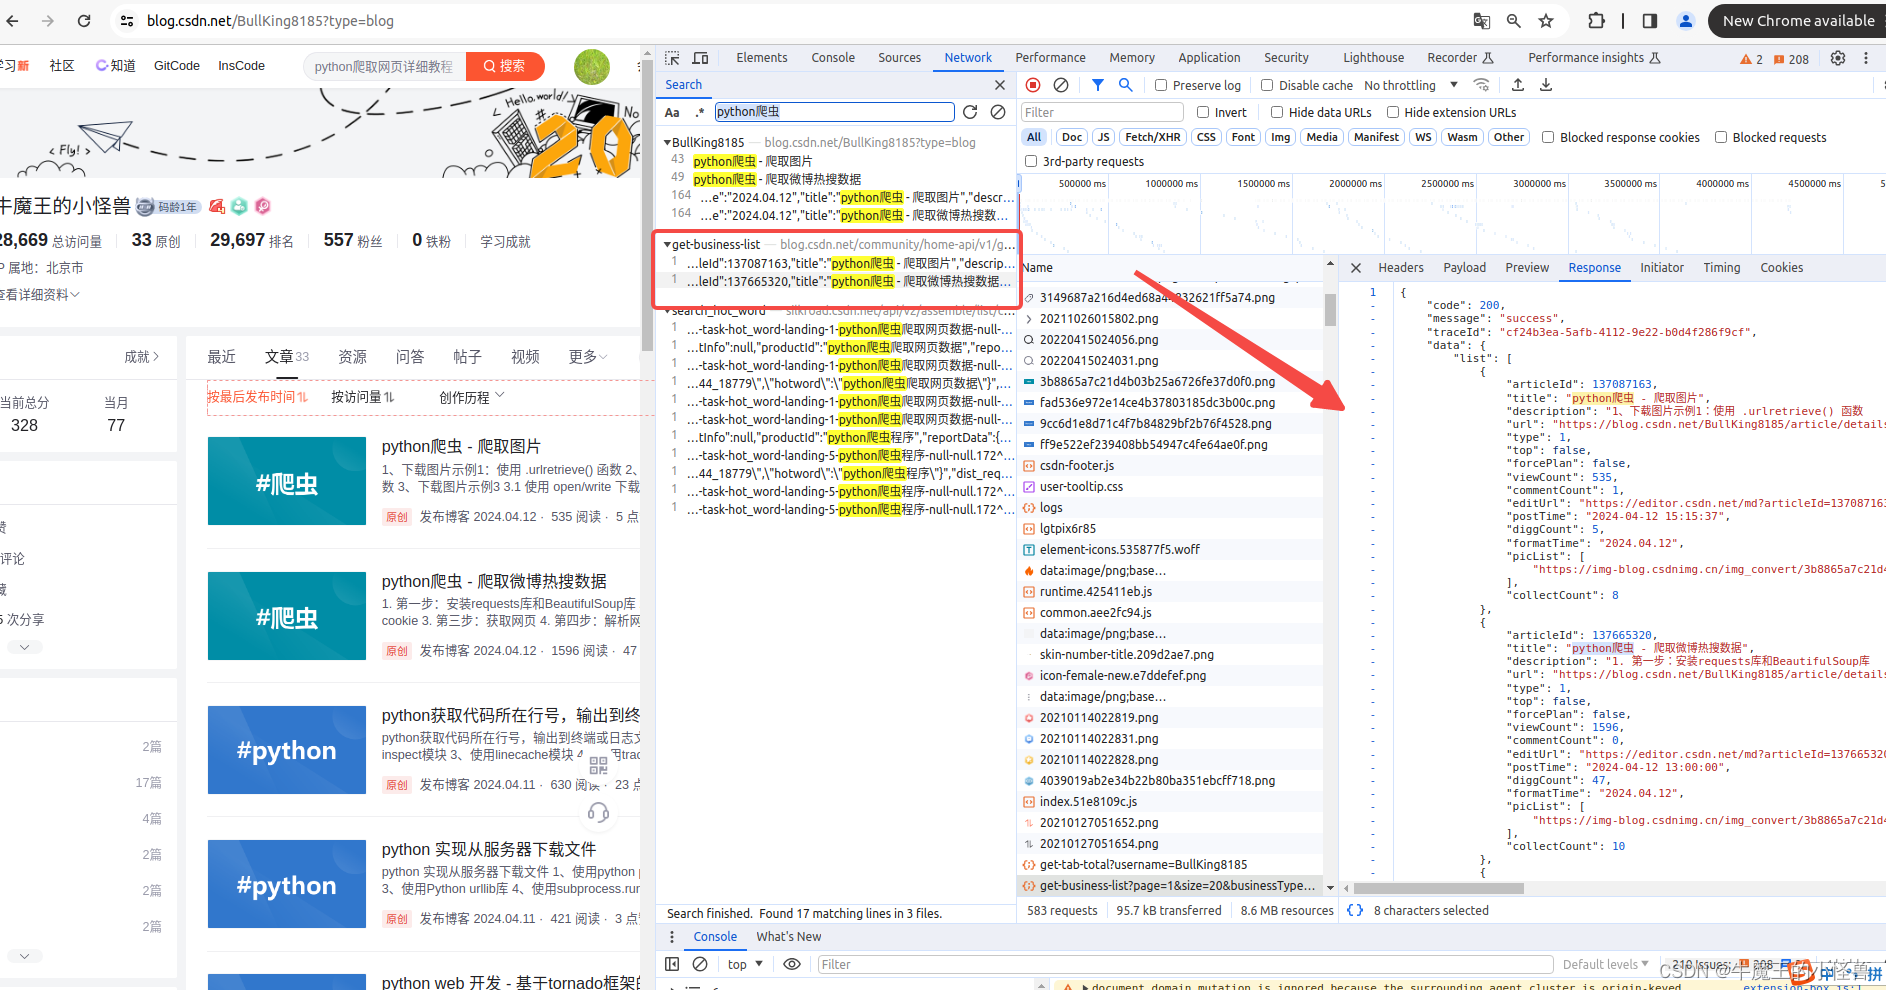Open the Headers tab
This screenshot has width=1886, height=990.
[x=1400, y=268]
